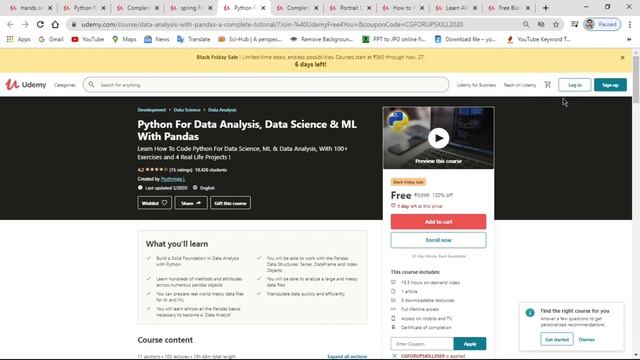Click the Add to cart button

click(x=438, y=222)
